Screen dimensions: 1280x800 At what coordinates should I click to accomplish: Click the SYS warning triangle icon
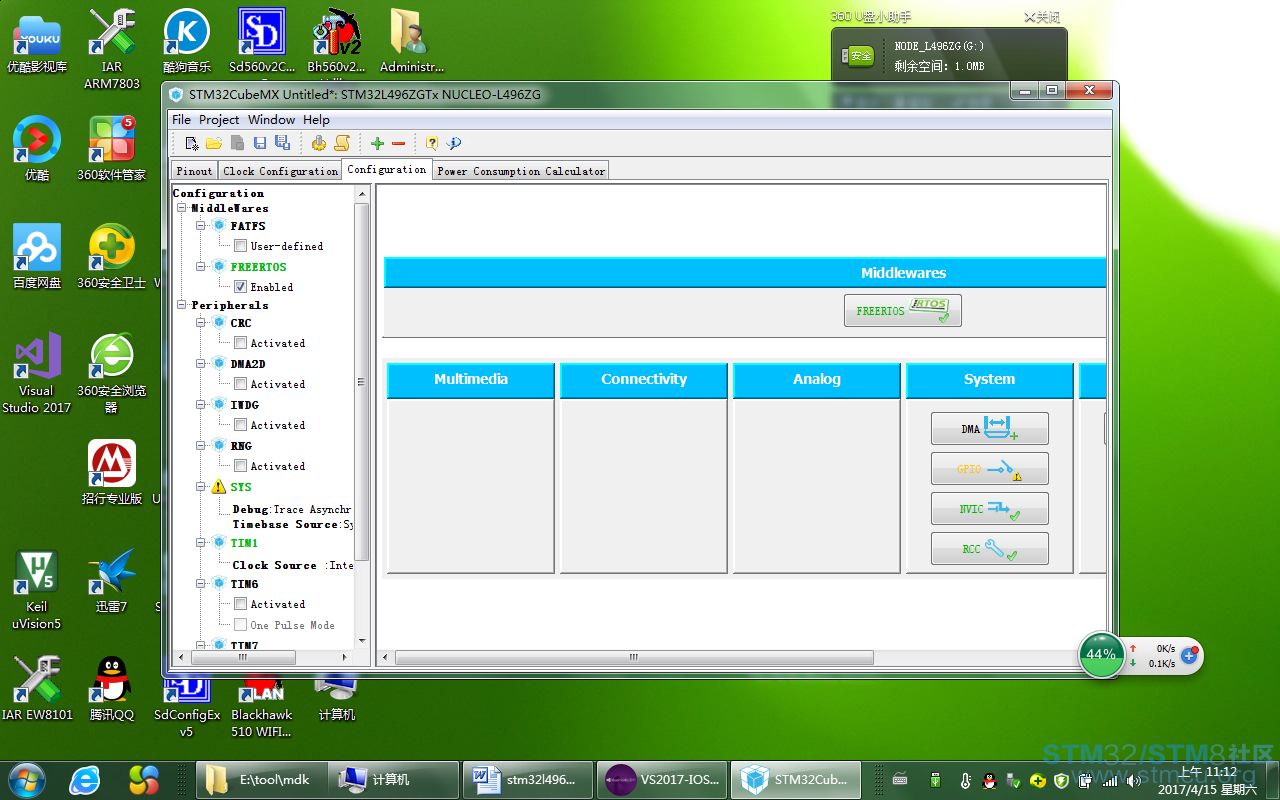coord(218,487)
